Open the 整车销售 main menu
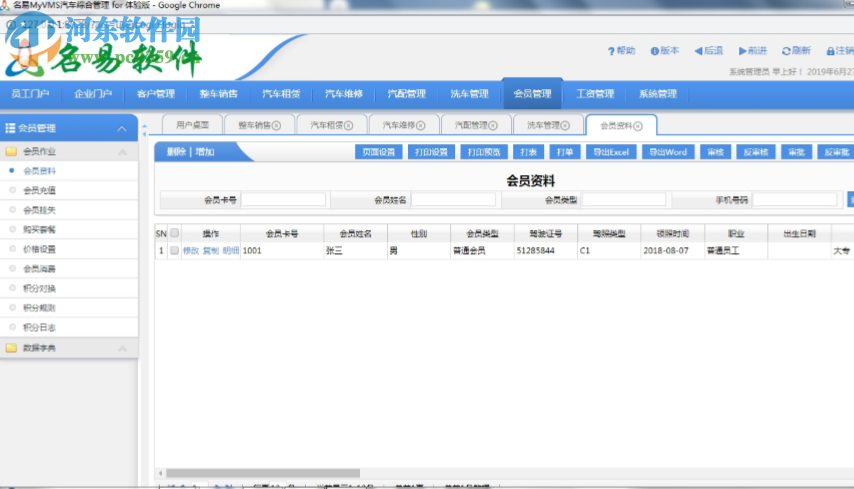The height and width of the screenshot is (489, 854). coord(218,94)
